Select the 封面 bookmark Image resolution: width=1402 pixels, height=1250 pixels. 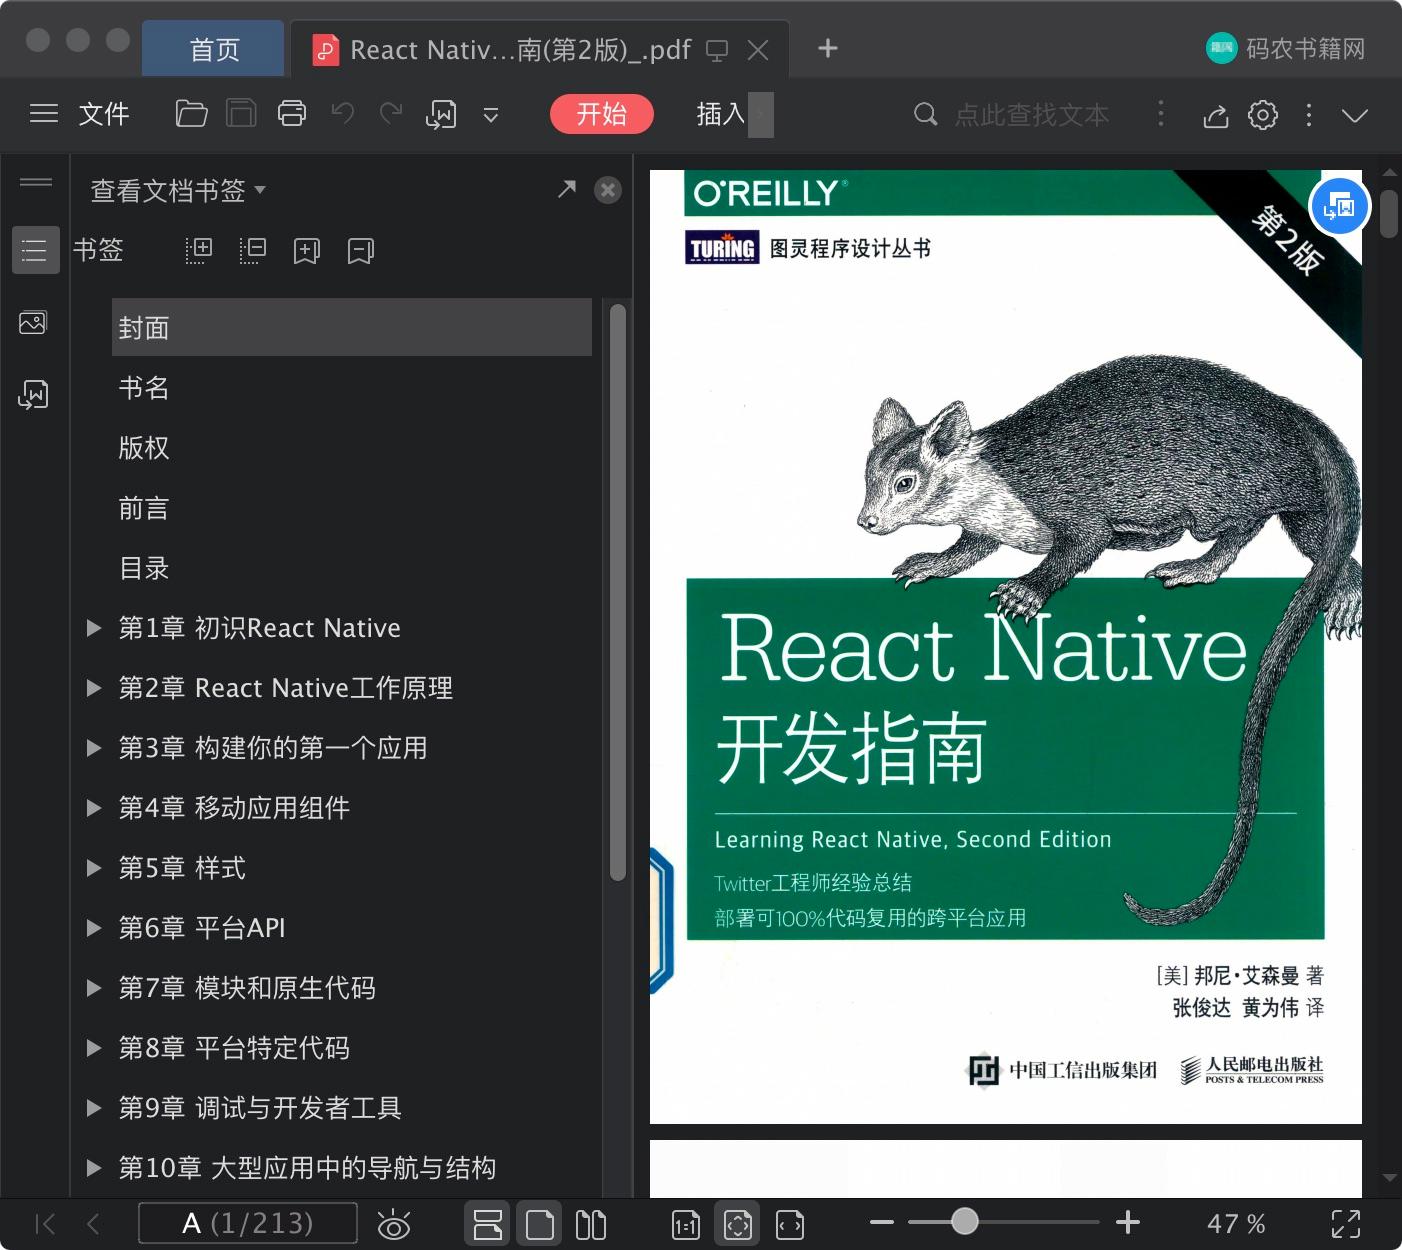tap(352, 327)
